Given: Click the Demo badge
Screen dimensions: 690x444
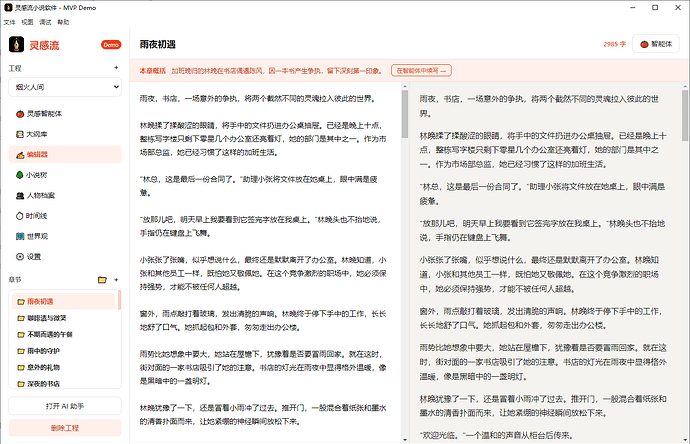Looking at the screenshot, I should [111, 45].
